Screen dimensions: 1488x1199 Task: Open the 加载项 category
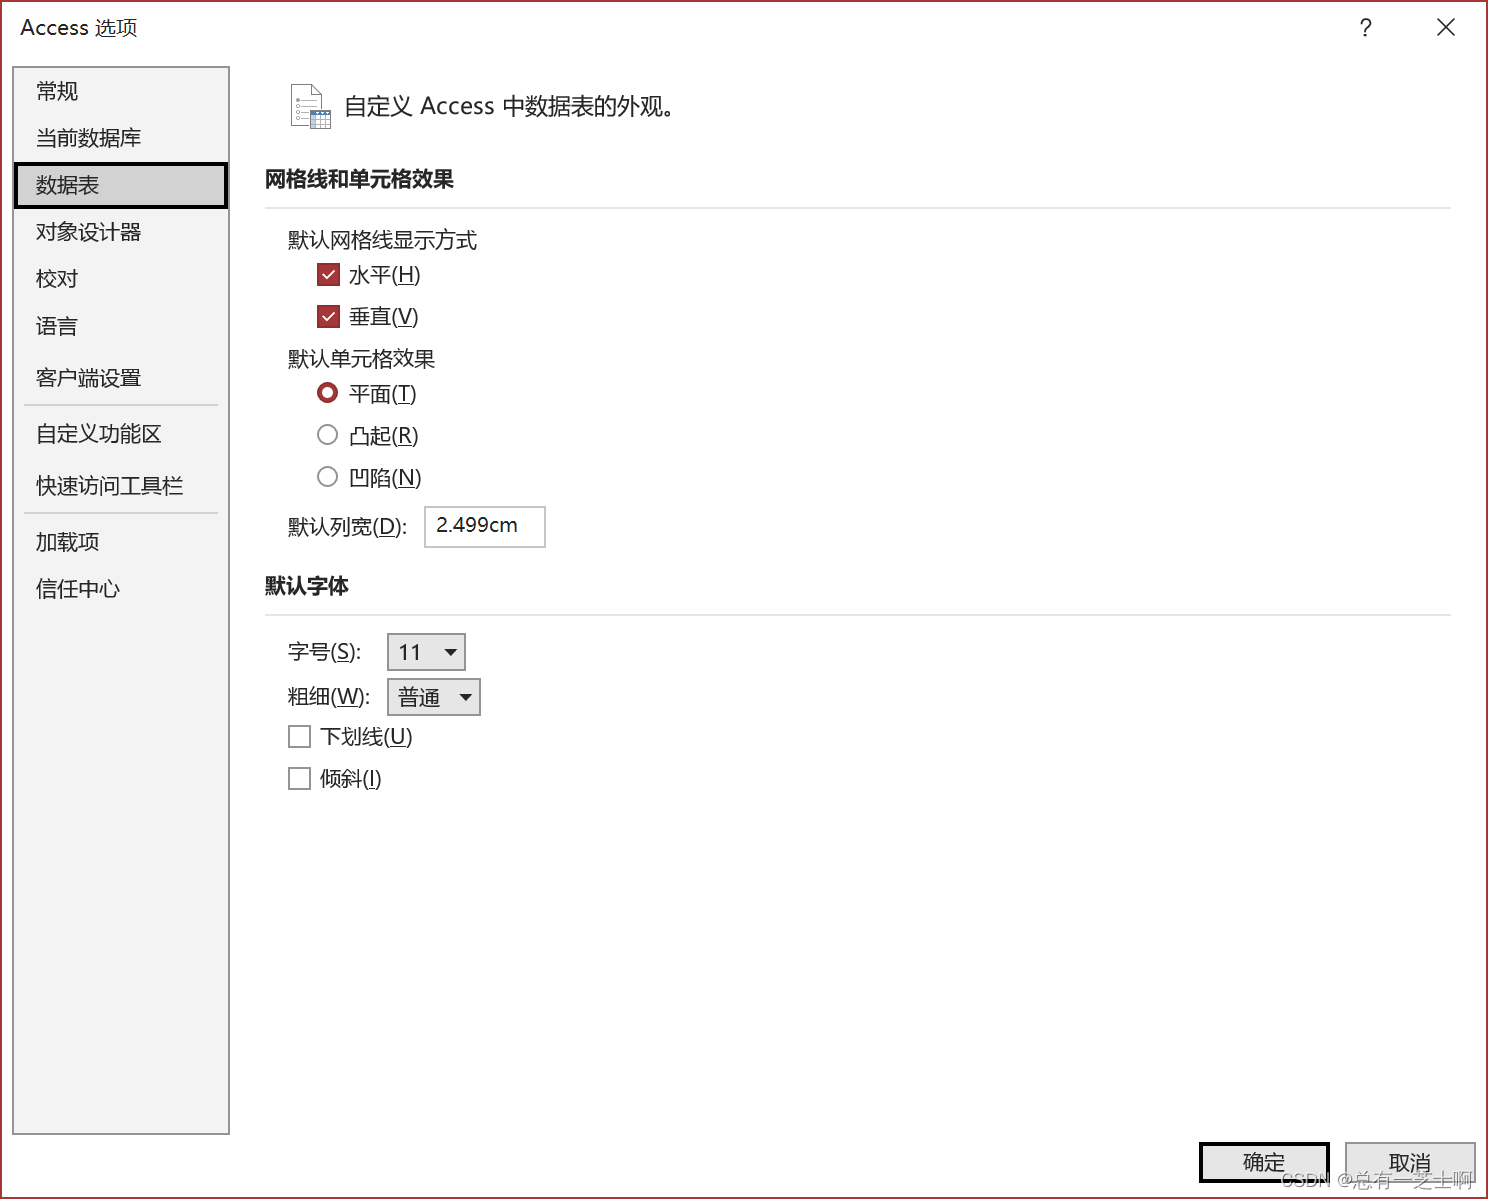[x=121, y=542]
